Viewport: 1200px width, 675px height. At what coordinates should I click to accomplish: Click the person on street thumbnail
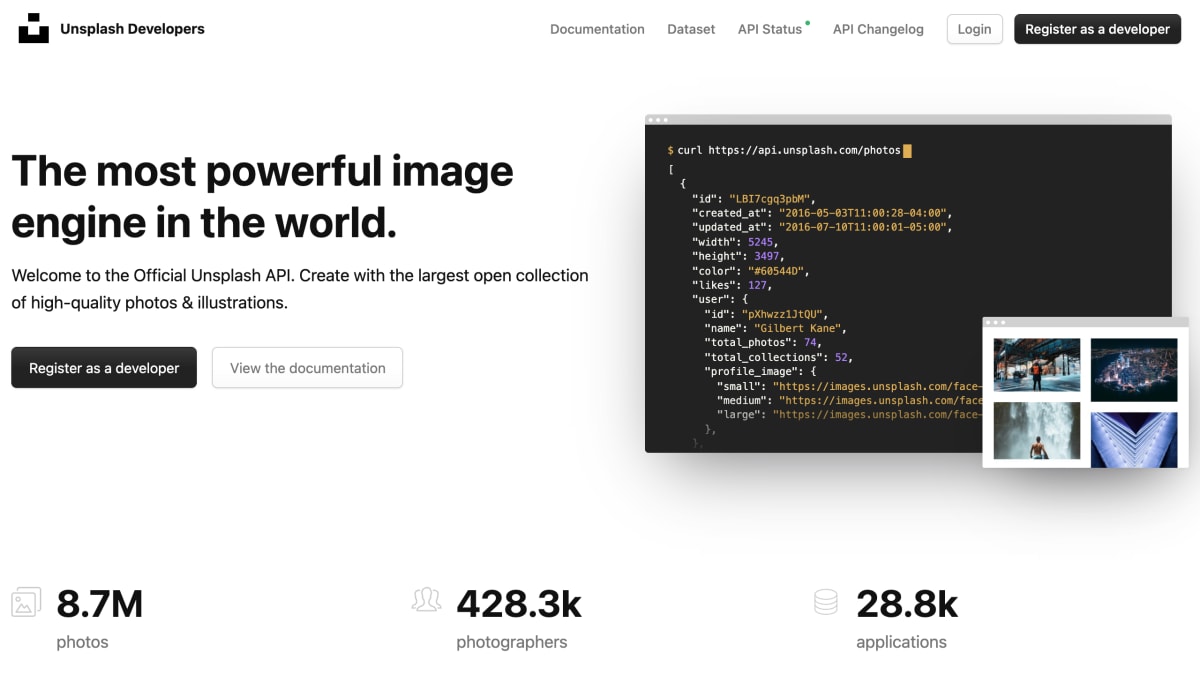pos(1036,364)
